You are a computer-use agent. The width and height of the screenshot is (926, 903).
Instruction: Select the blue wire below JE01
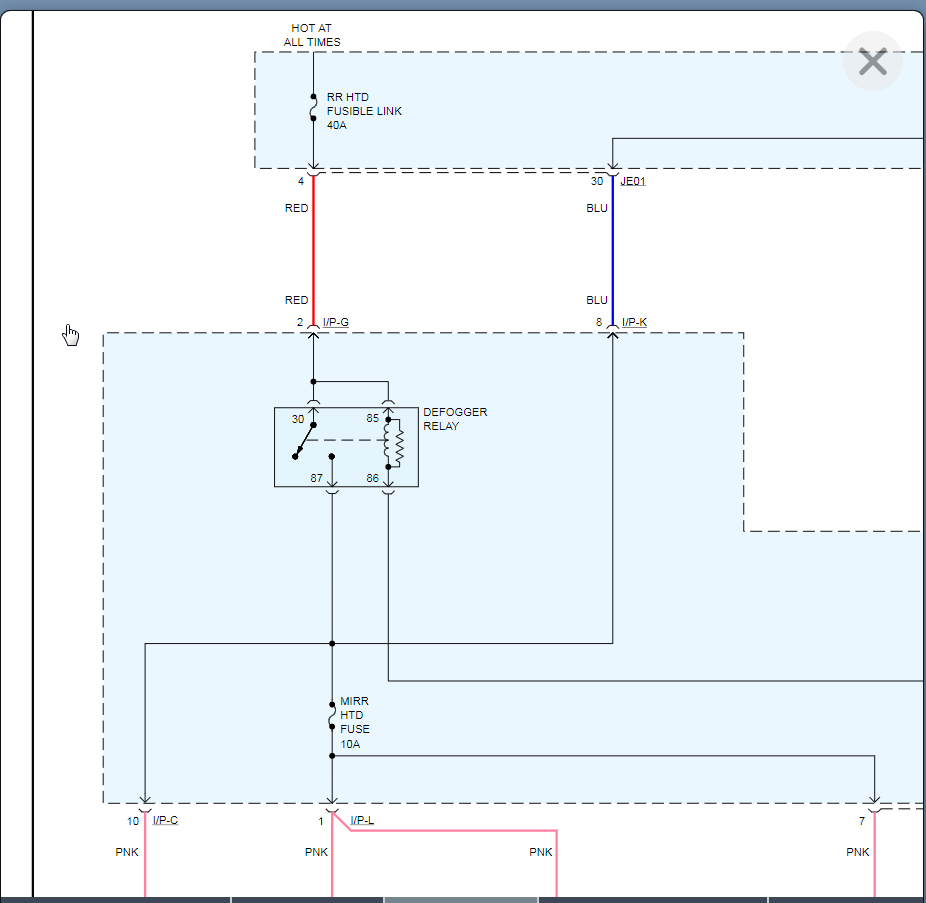pyautogui.click(x=613, y=250)
